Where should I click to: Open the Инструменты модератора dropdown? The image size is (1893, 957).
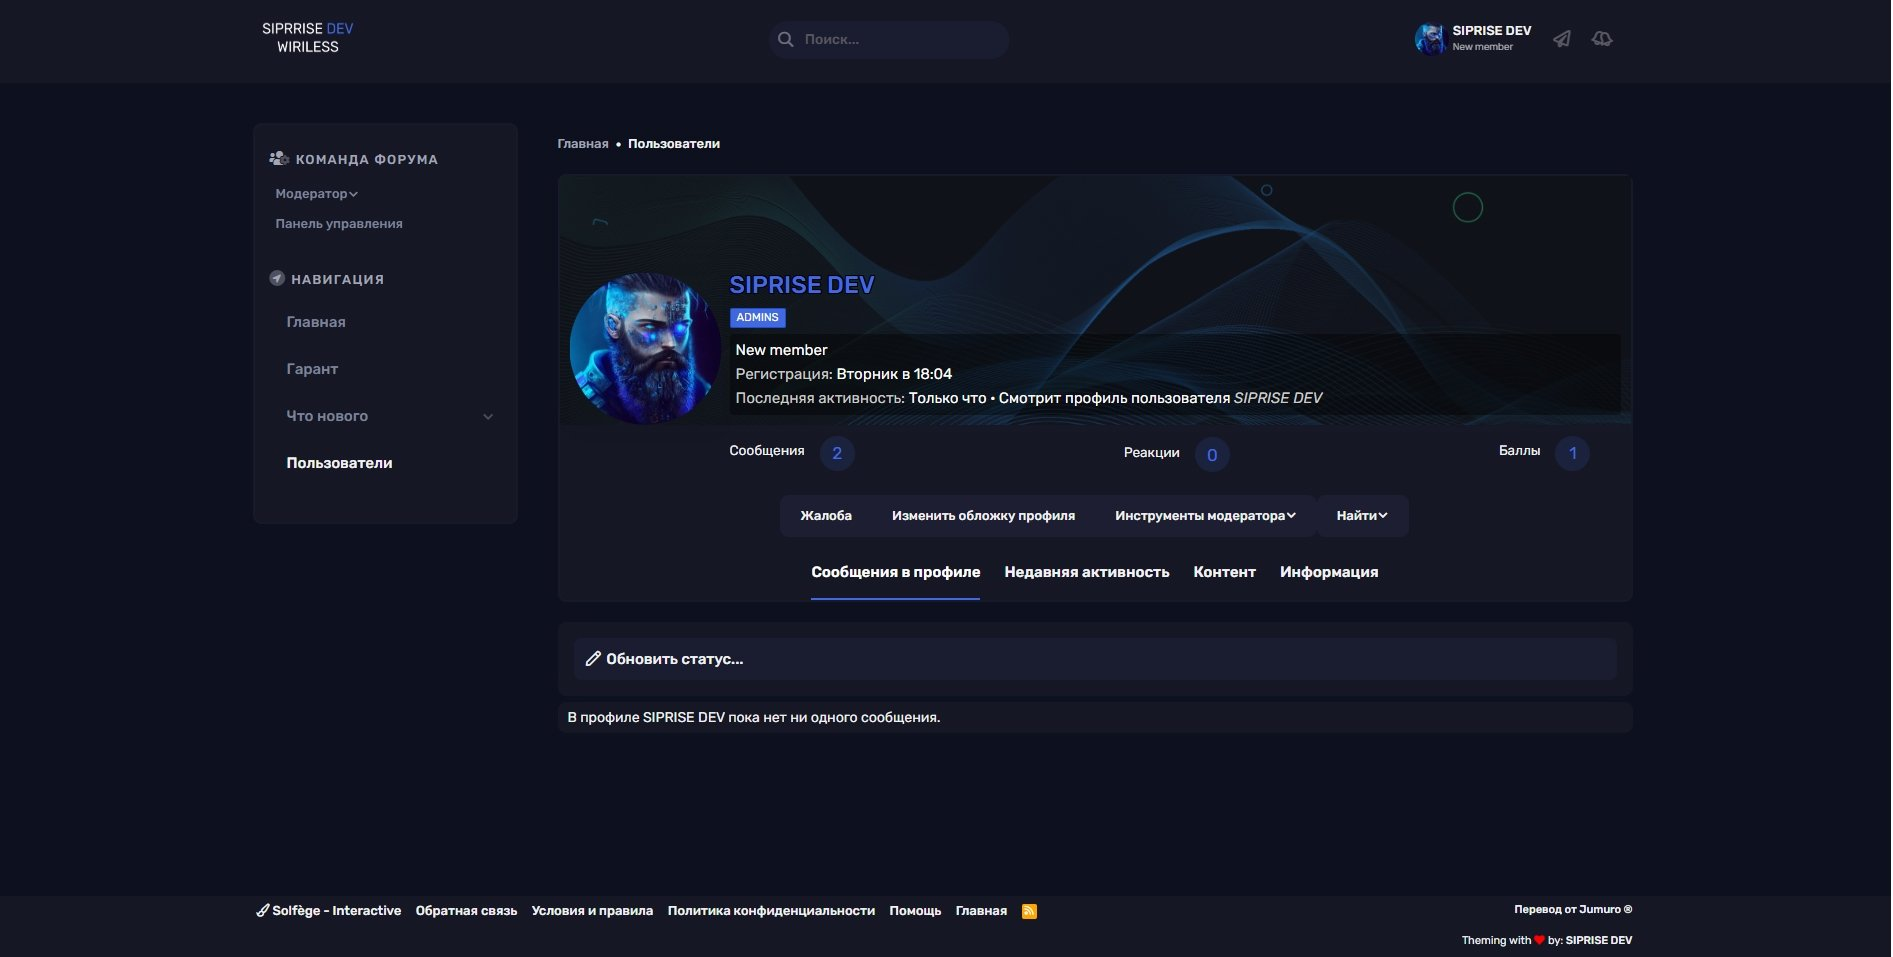click(1205, 516)
